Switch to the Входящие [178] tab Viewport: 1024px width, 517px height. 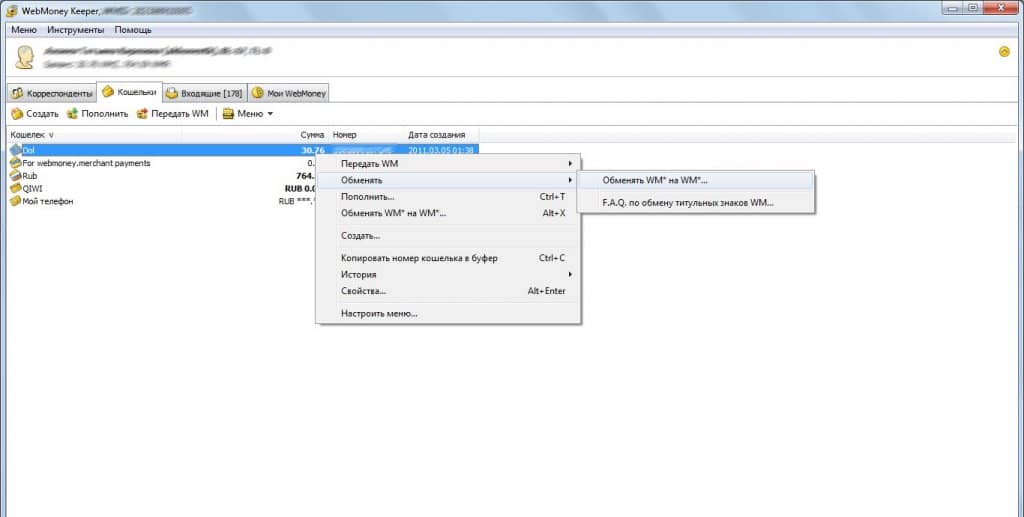[204, 93]
